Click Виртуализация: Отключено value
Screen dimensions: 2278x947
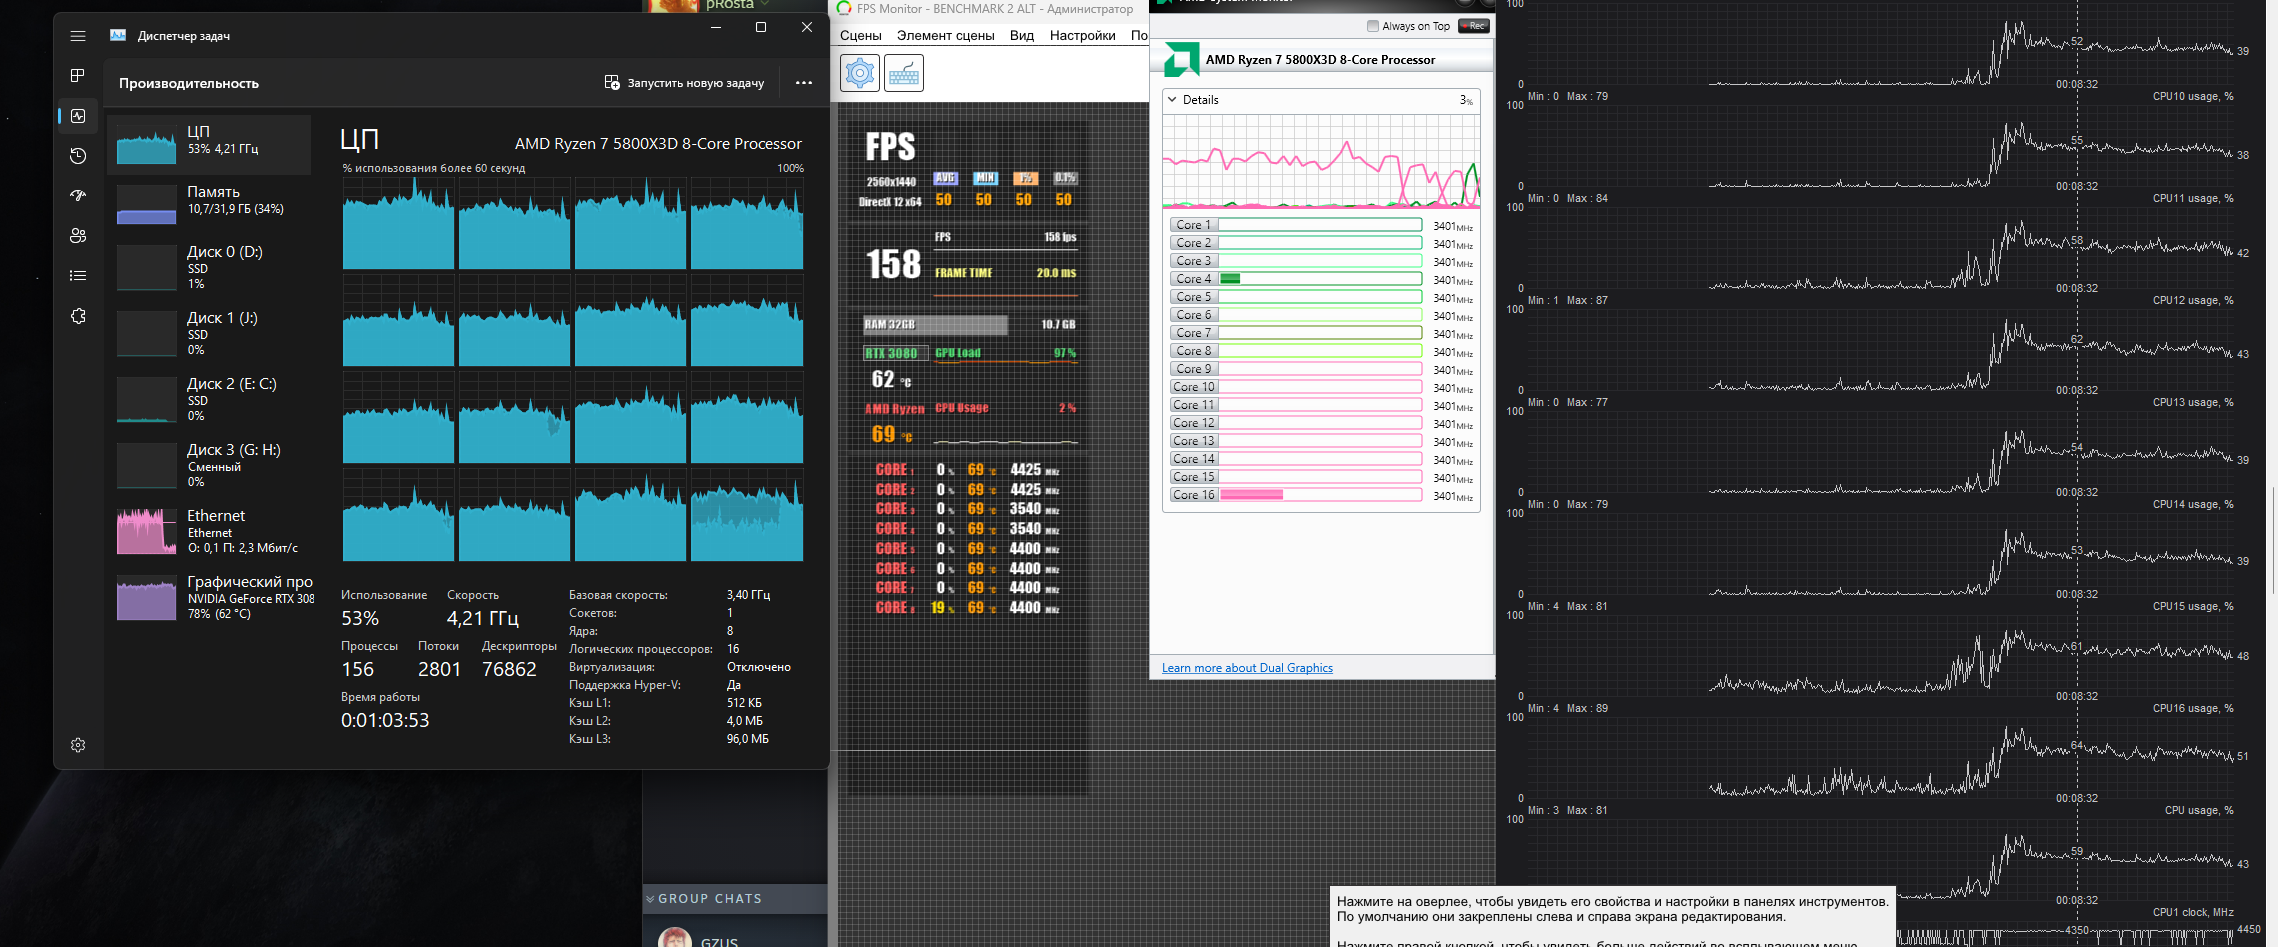click(x=759, y=667)
